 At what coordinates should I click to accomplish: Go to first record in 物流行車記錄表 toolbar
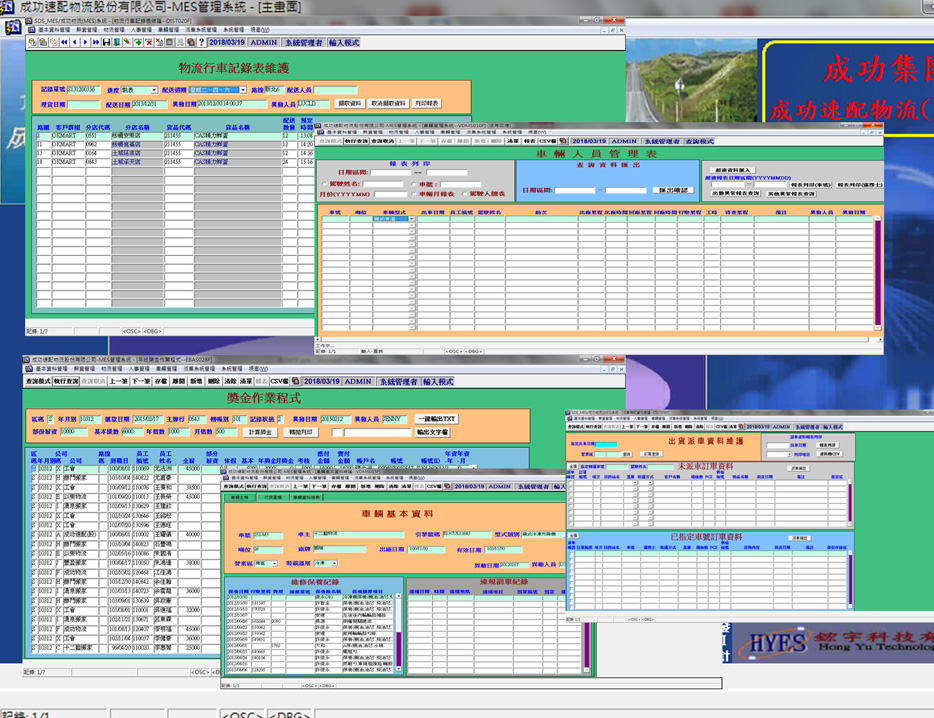point(64,42)
